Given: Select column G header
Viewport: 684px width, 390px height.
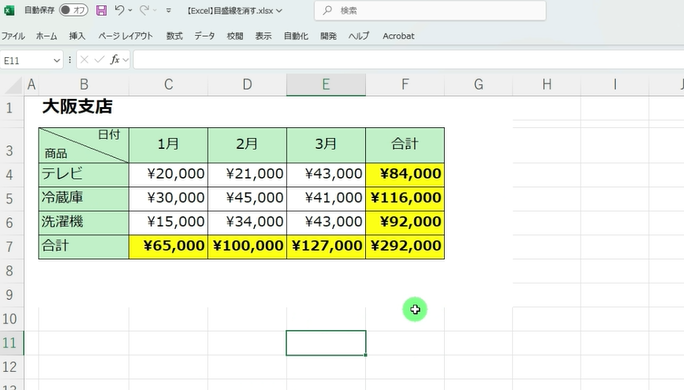Looking at the screenshot, I should [x=479, y=84].
